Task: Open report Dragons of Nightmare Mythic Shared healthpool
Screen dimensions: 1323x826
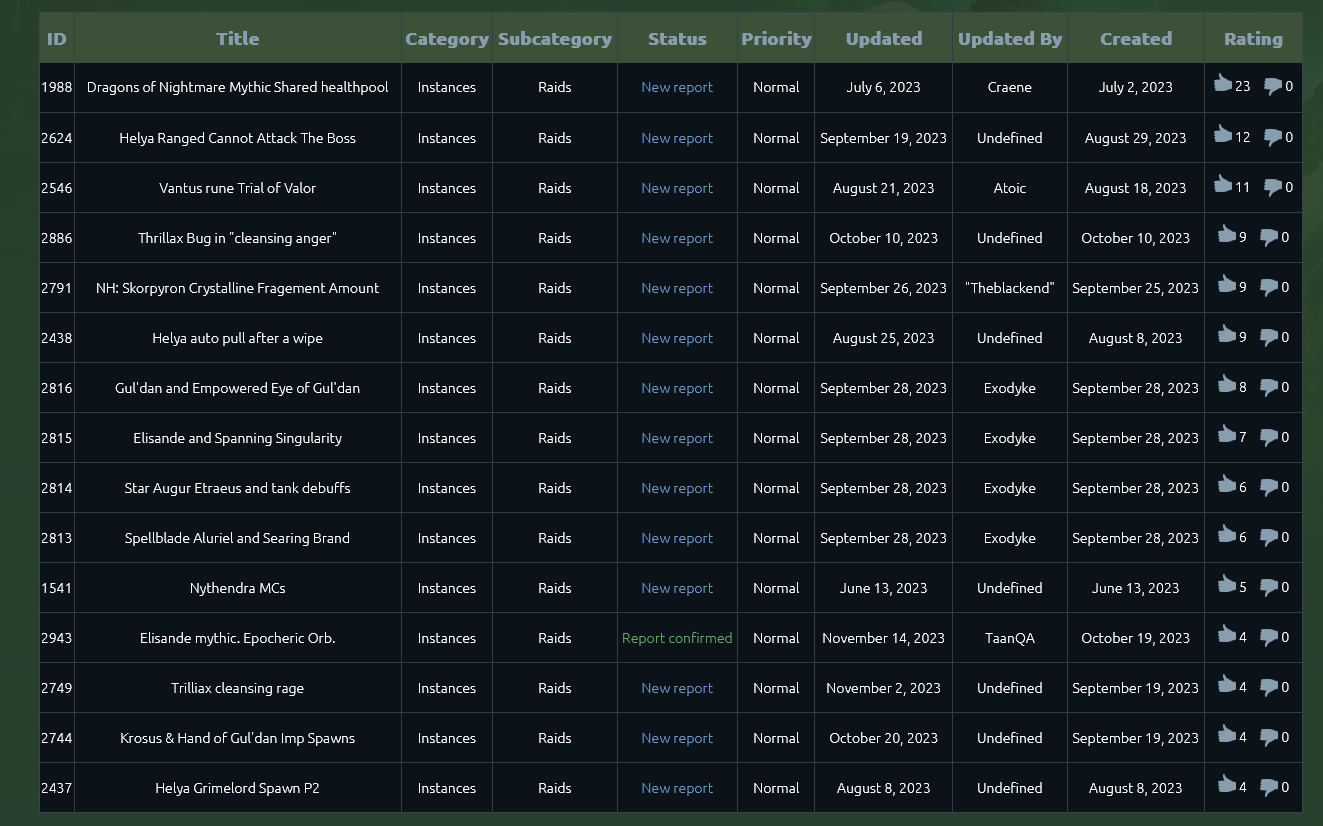Action: (238, 87)
